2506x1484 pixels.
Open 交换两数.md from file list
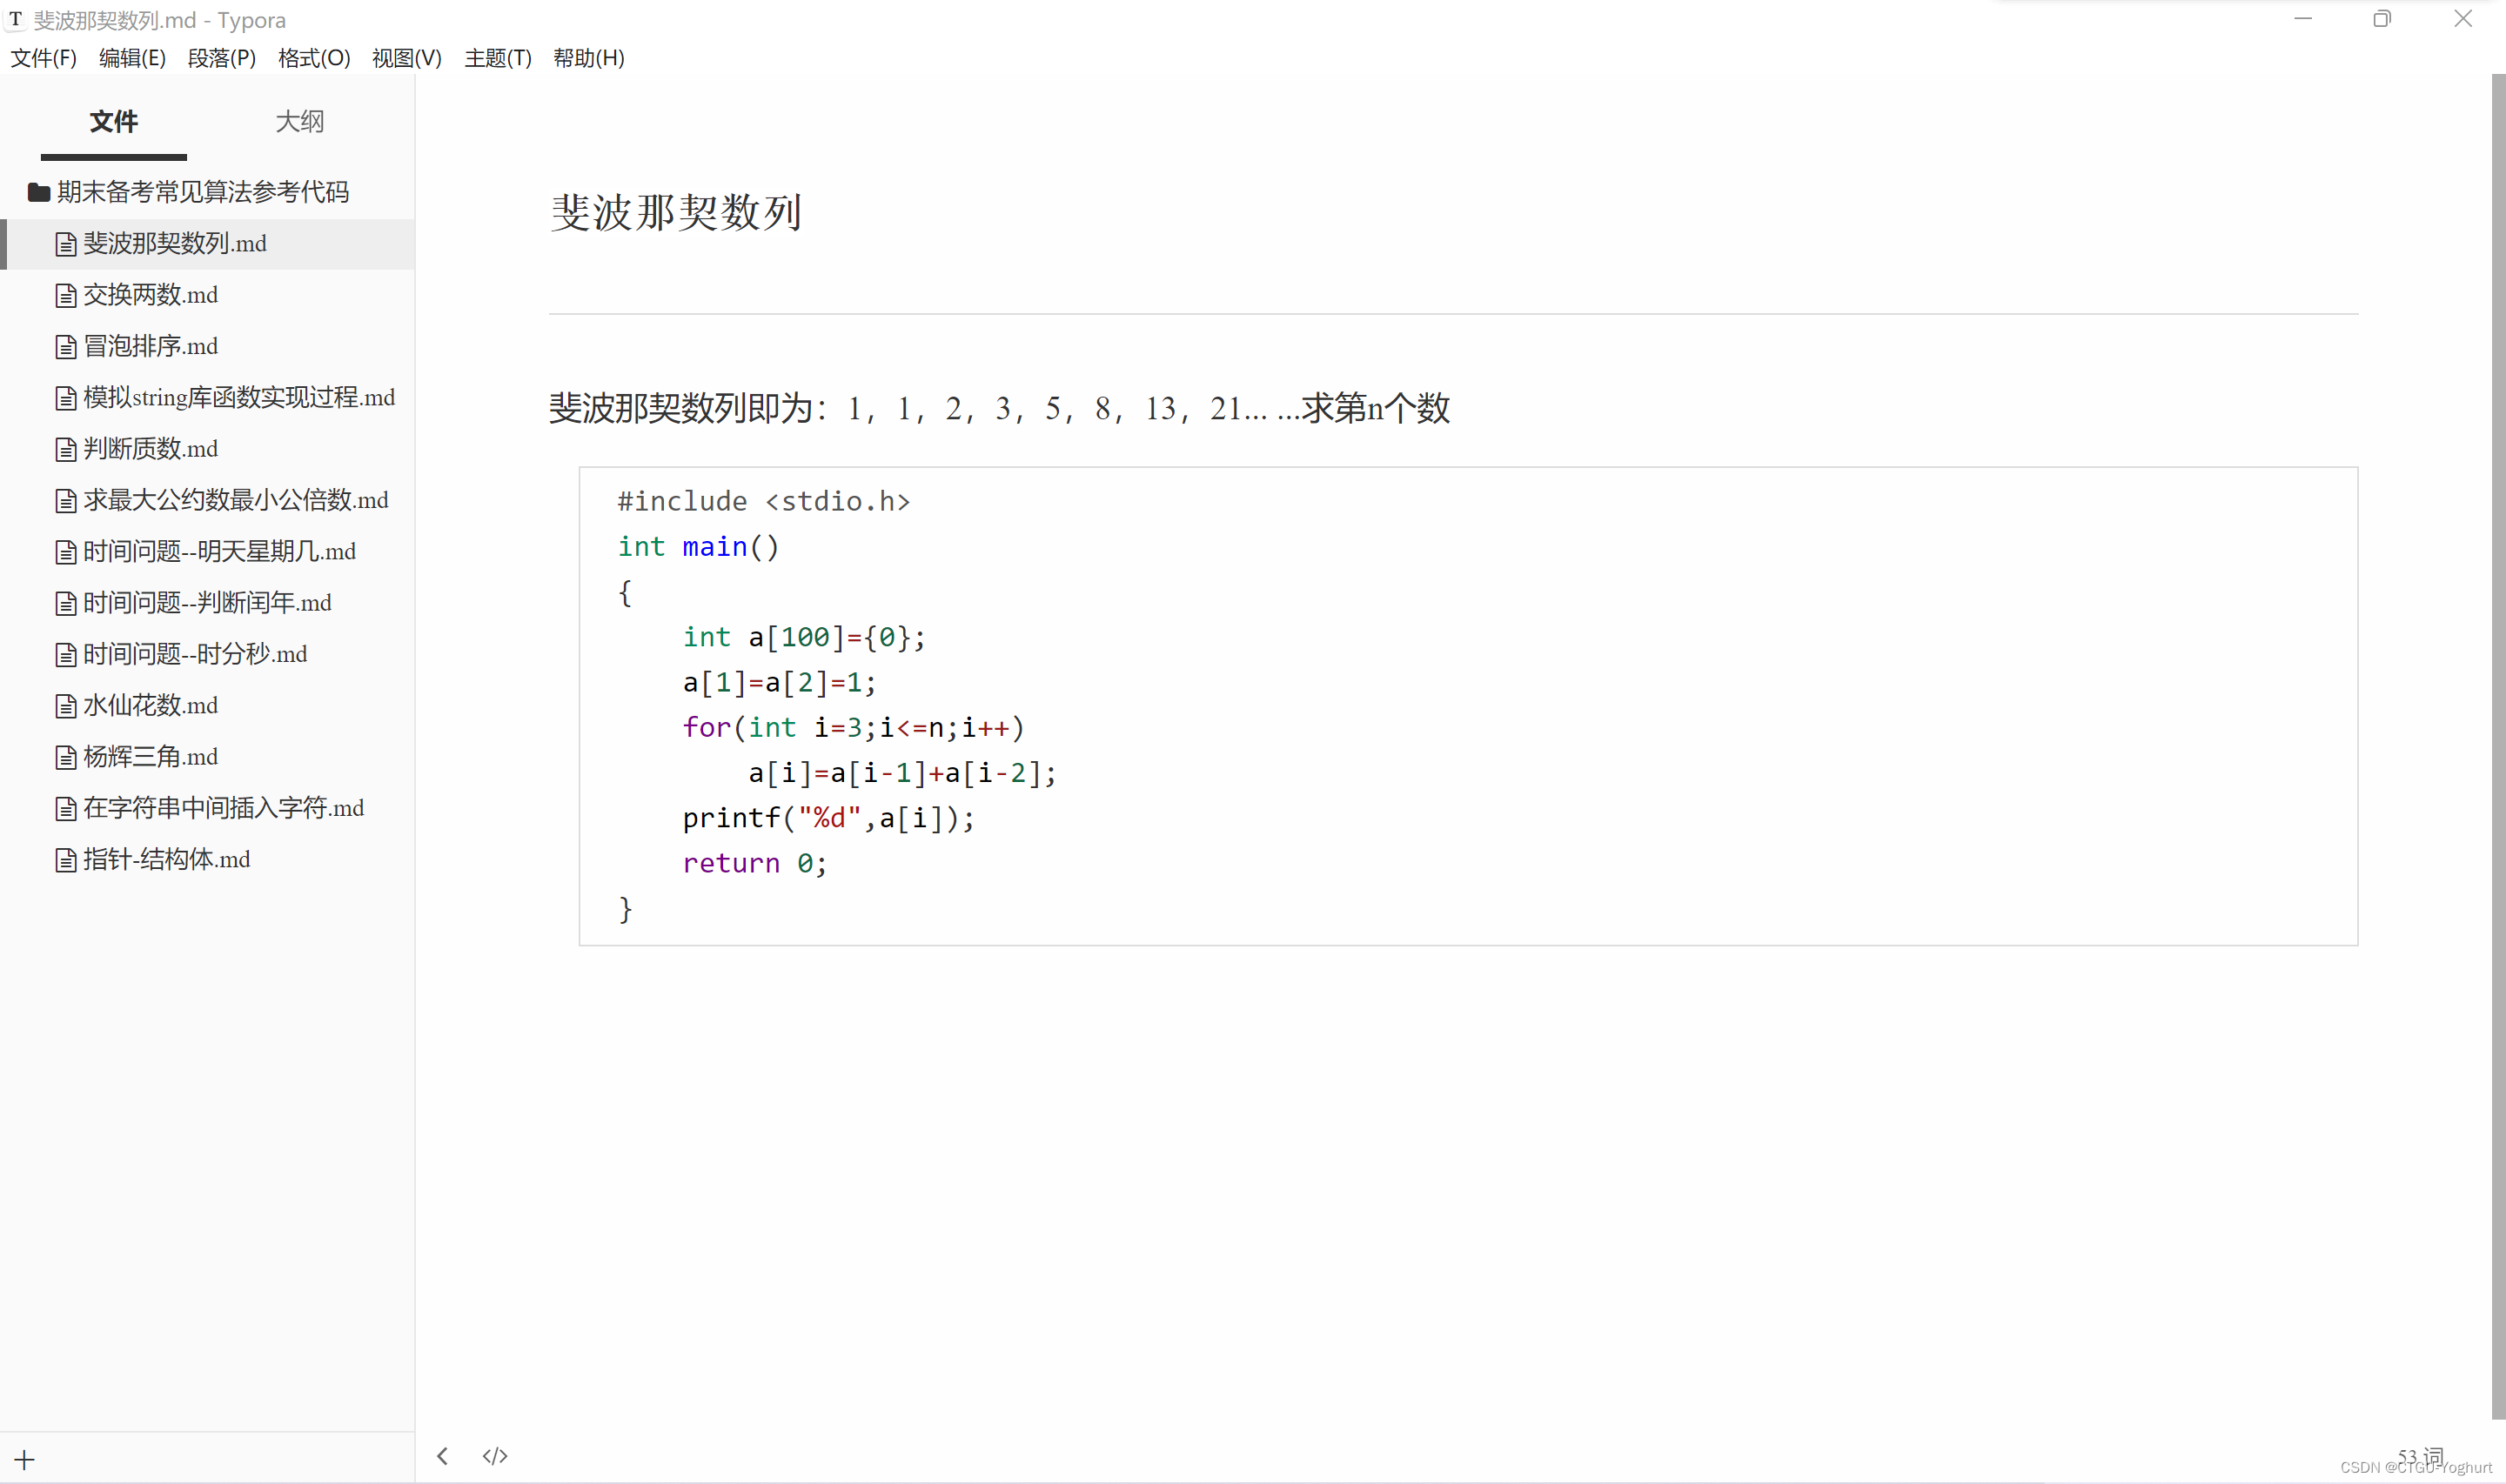(150, 295)
